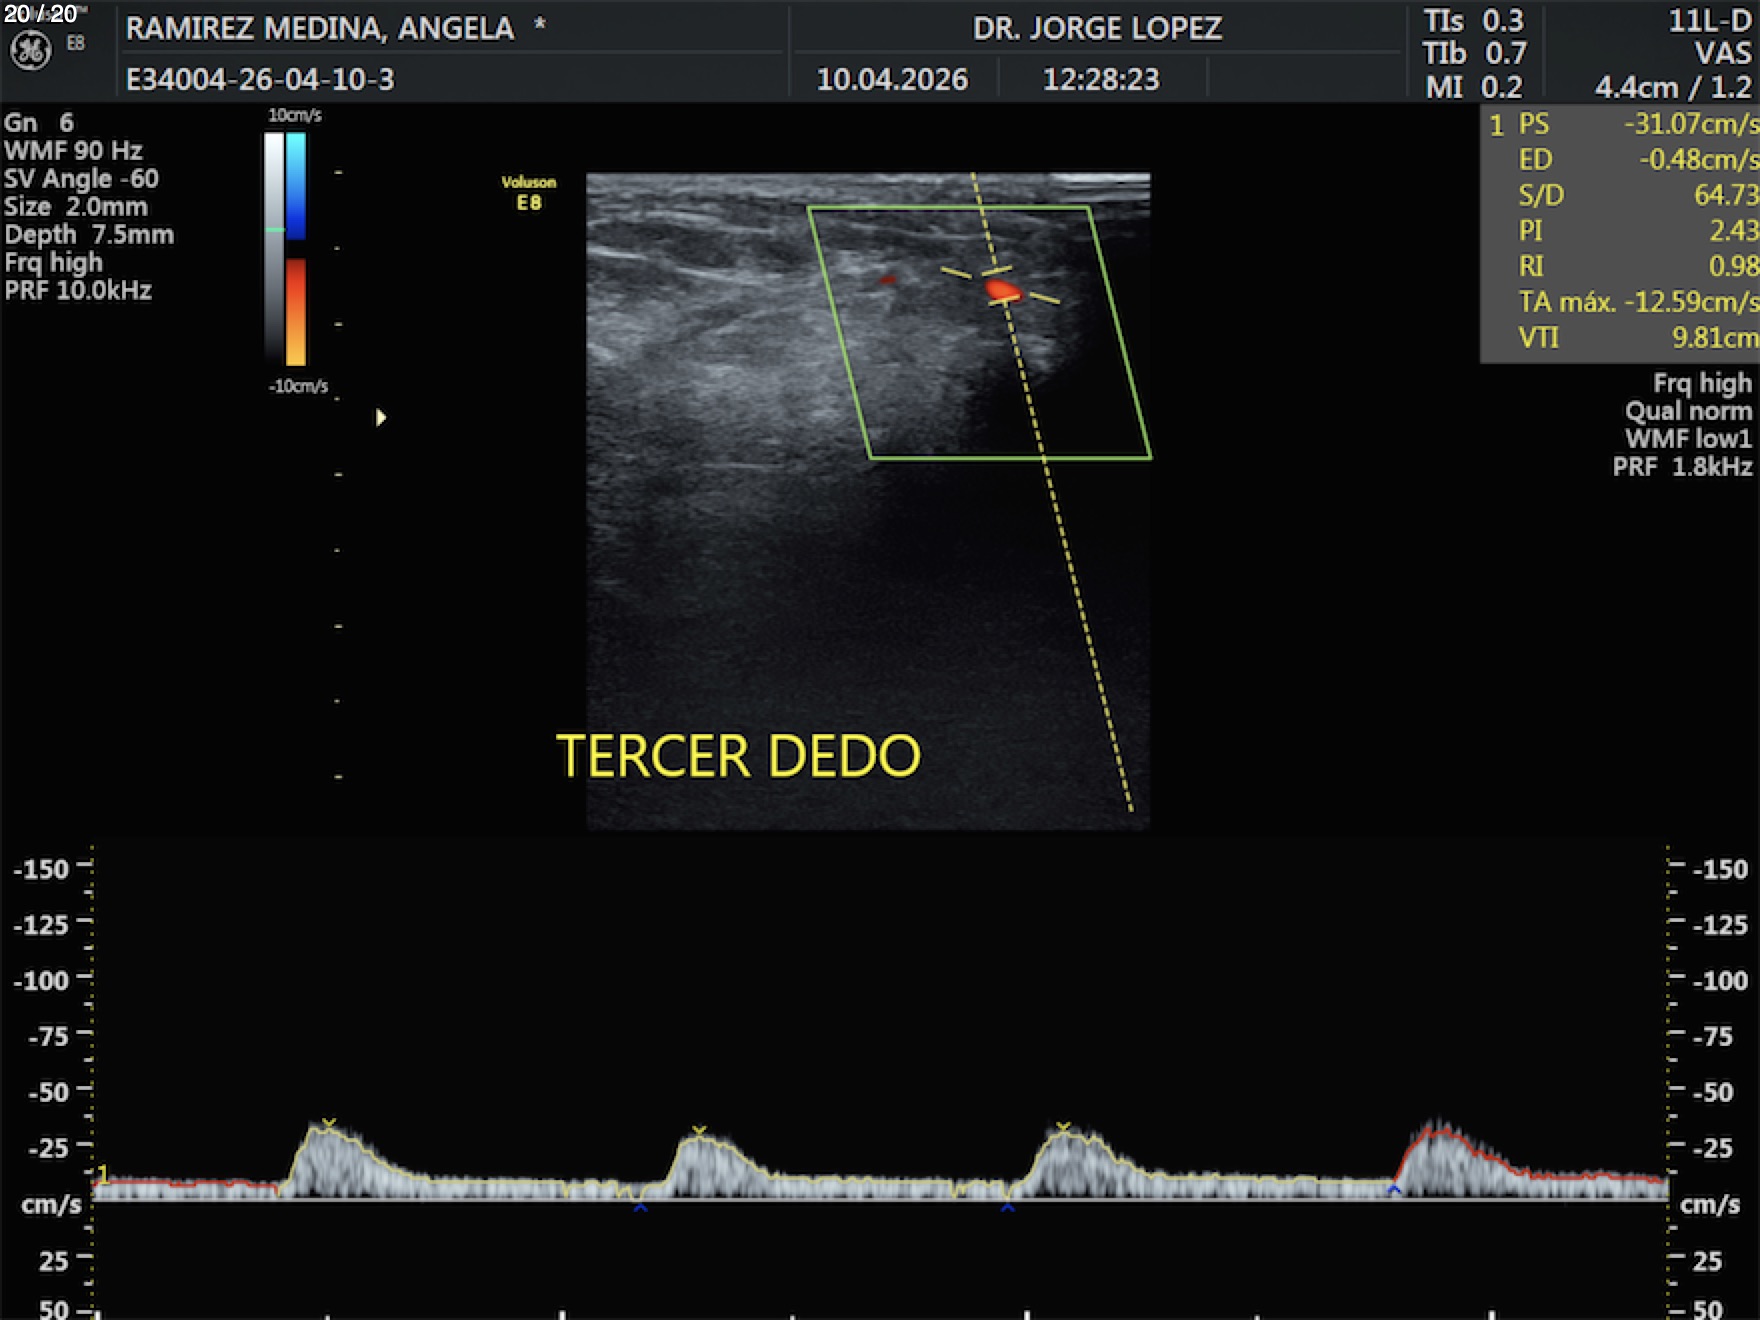Image resolution: width=1760 pixels, height=1320 pixels.
Task: Click the PS measurement value row
Action: (x=1620, y=124)
